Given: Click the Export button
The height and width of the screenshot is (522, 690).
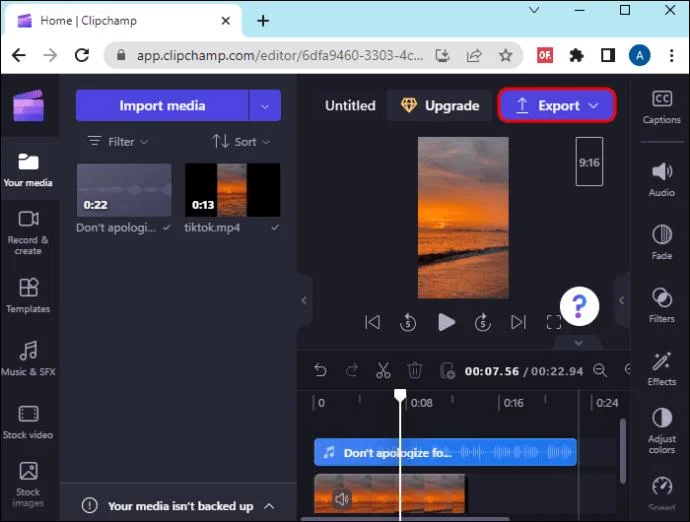Looking at the screenshot, I should click(x=556, y=106).
